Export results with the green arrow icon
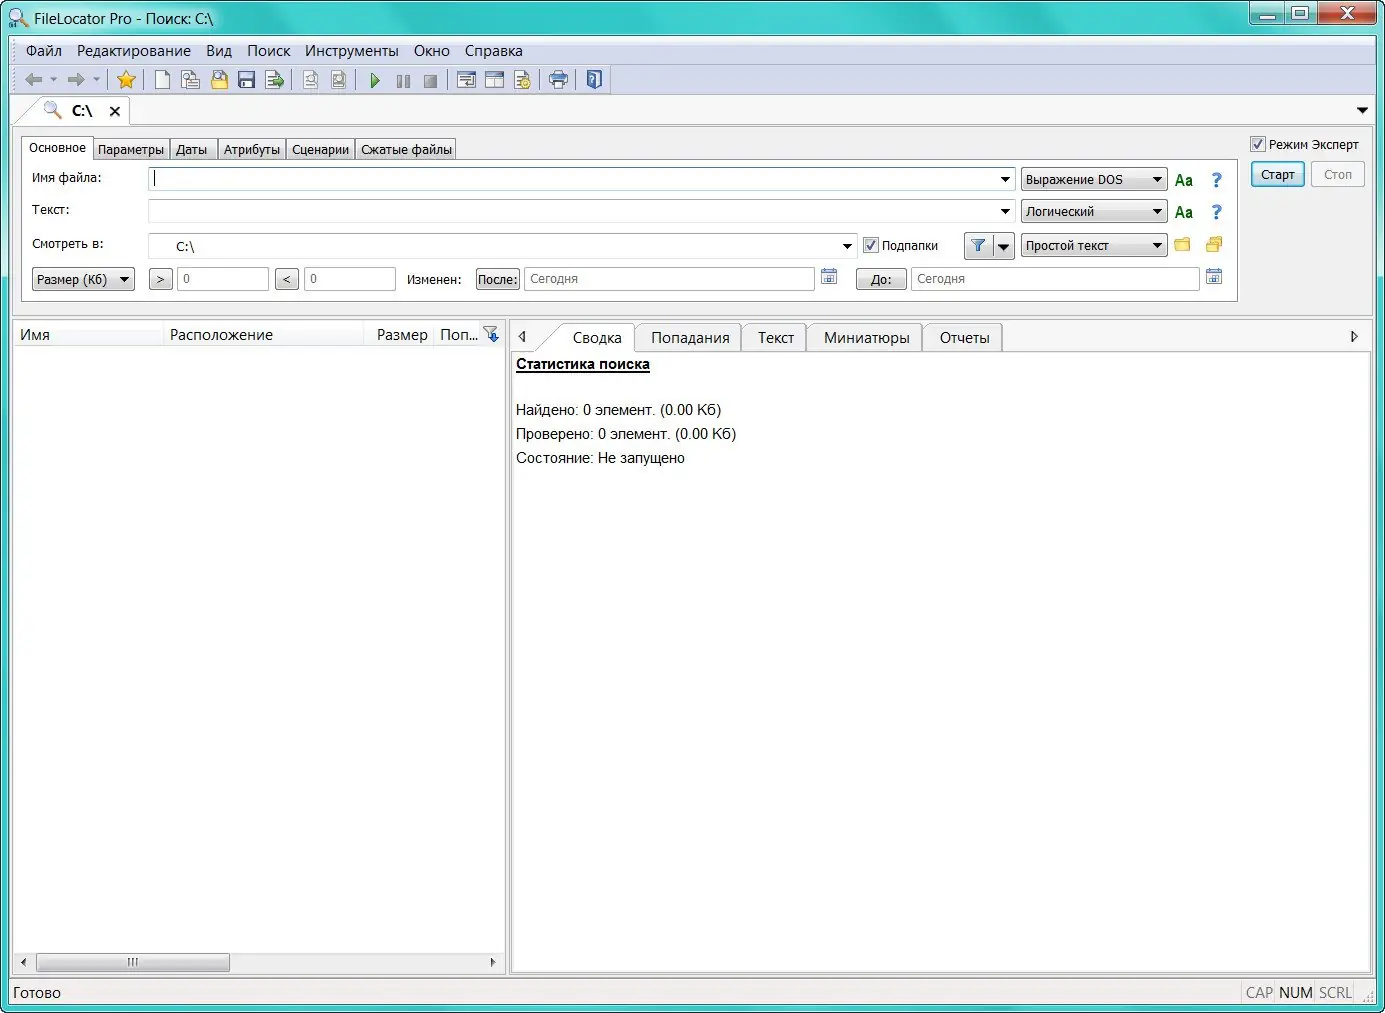 pyautogui.click(x=275, y=80)
